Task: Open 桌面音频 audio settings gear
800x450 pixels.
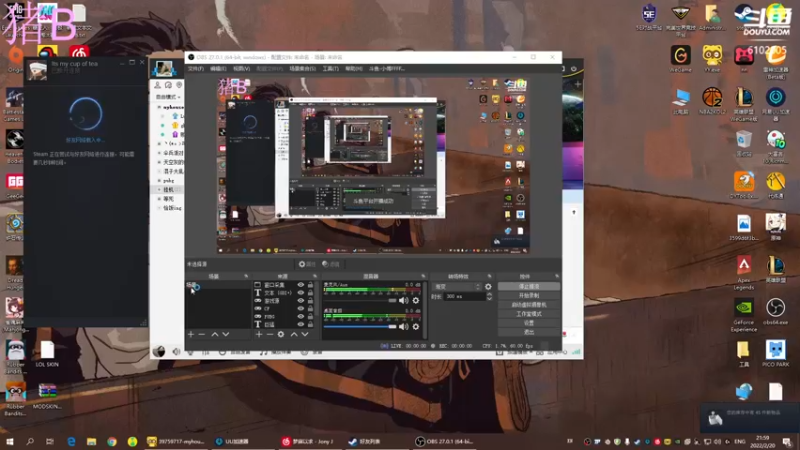Action: point(416,327)
